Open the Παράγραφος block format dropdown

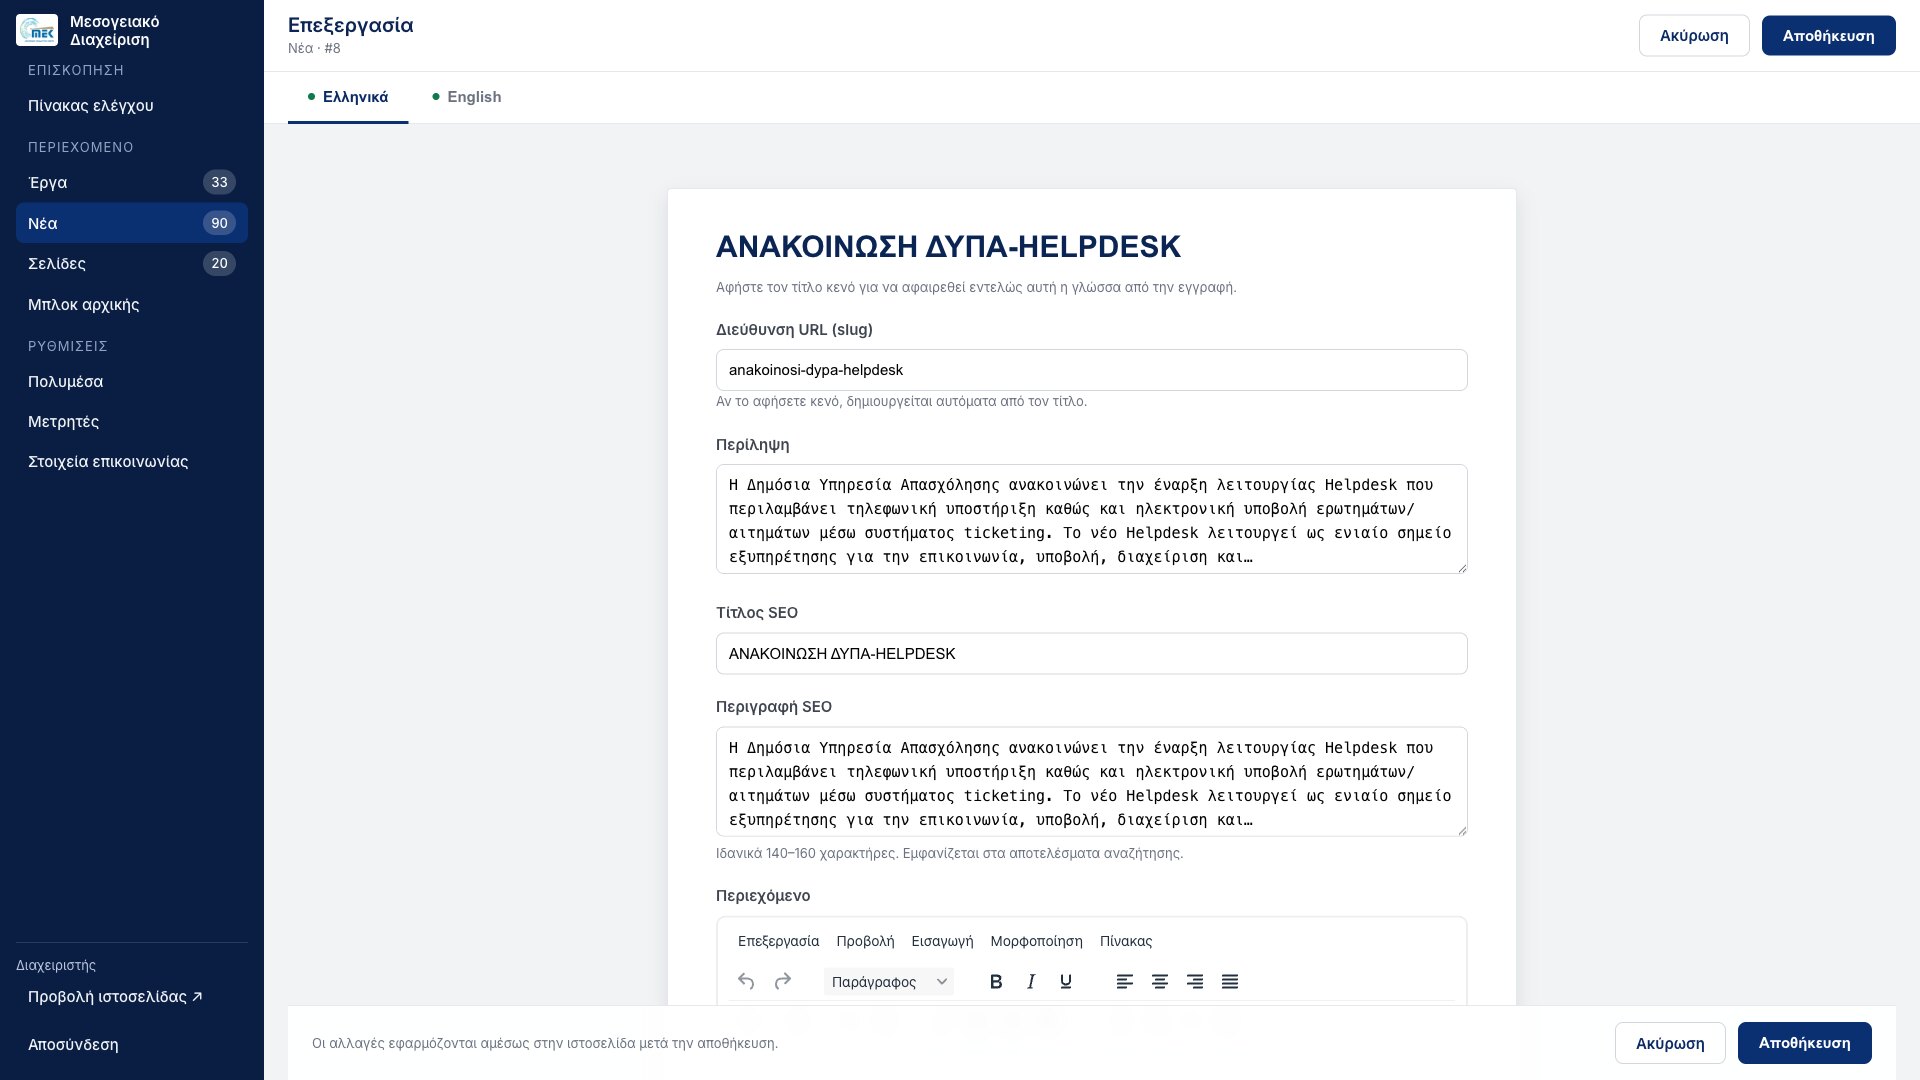point(889,981)
